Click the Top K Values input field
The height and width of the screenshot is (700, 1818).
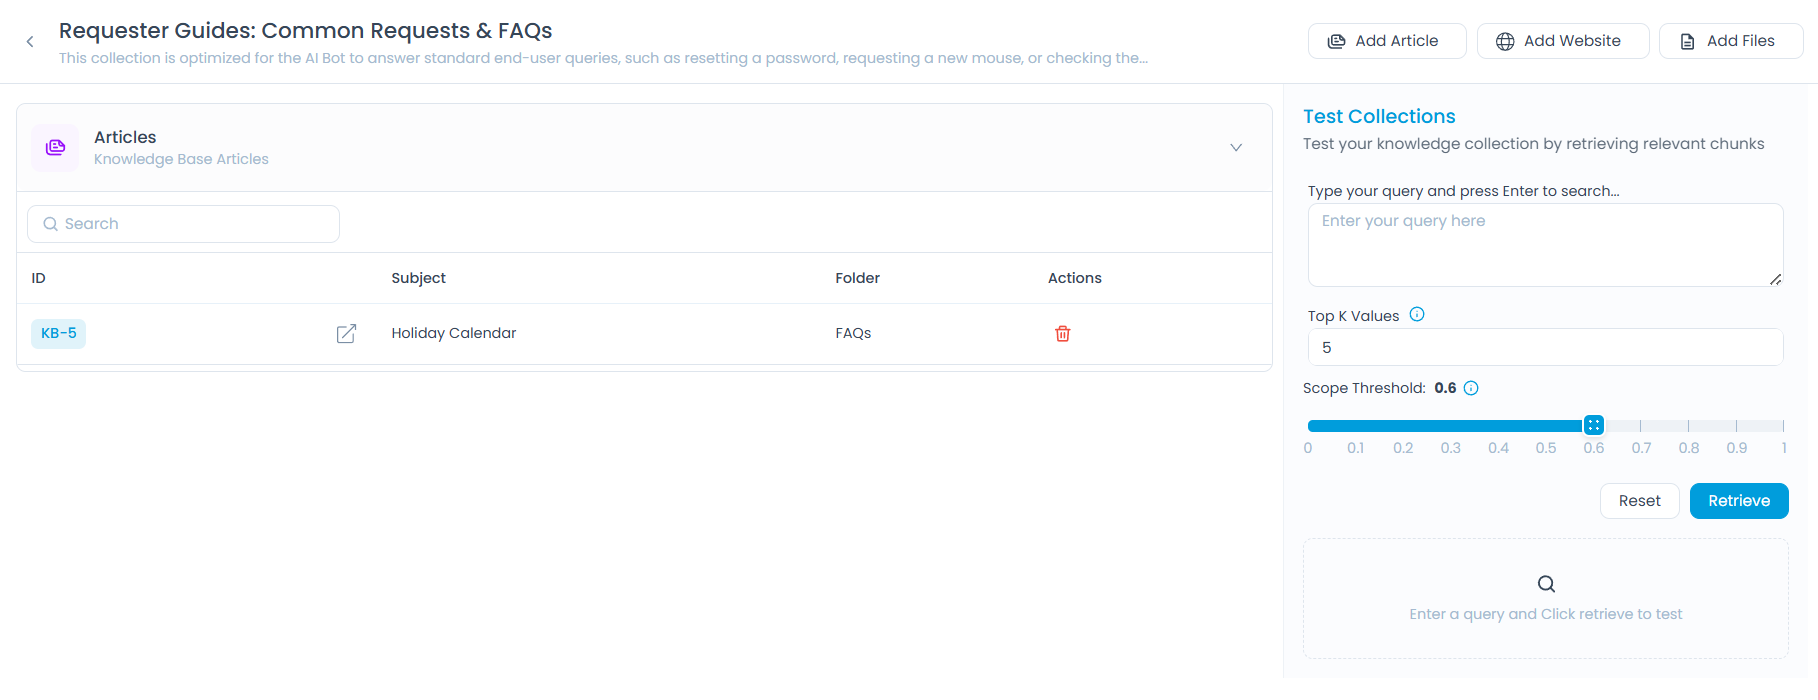pyautogui.click(x=1544, y=348)
